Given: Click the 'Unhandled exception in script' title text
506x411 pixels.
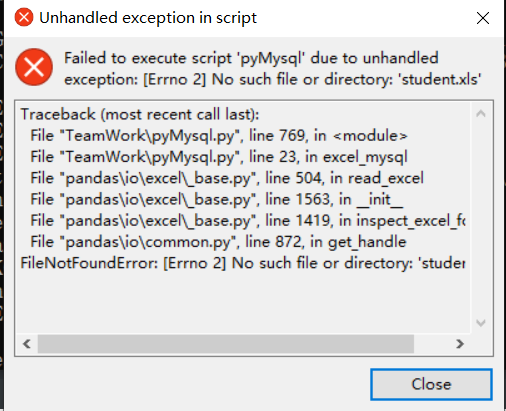Looking at the screenshot, I should 148,18.
